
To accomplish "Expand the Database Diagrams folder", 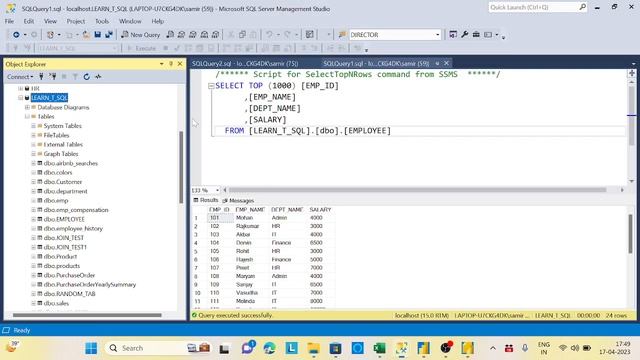I will pos(27,107).
